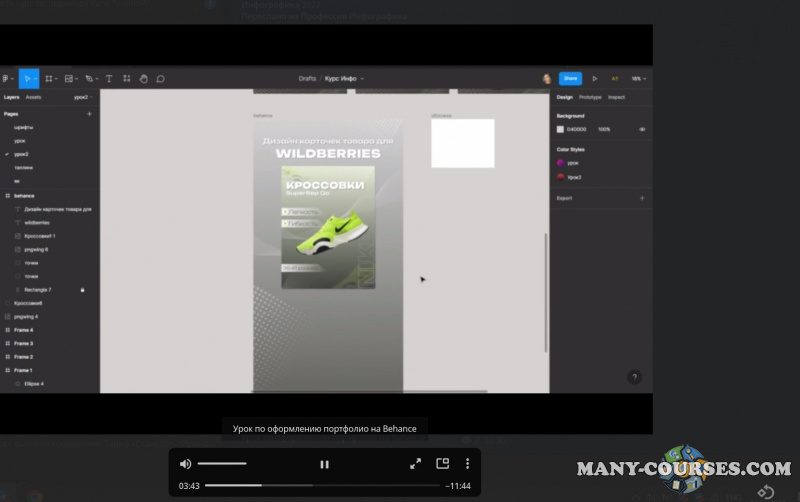Open the help question mark button
Image resolution: width=800 pixels, height=502 pixels.
pyautogui.click(x=634, y=377)
